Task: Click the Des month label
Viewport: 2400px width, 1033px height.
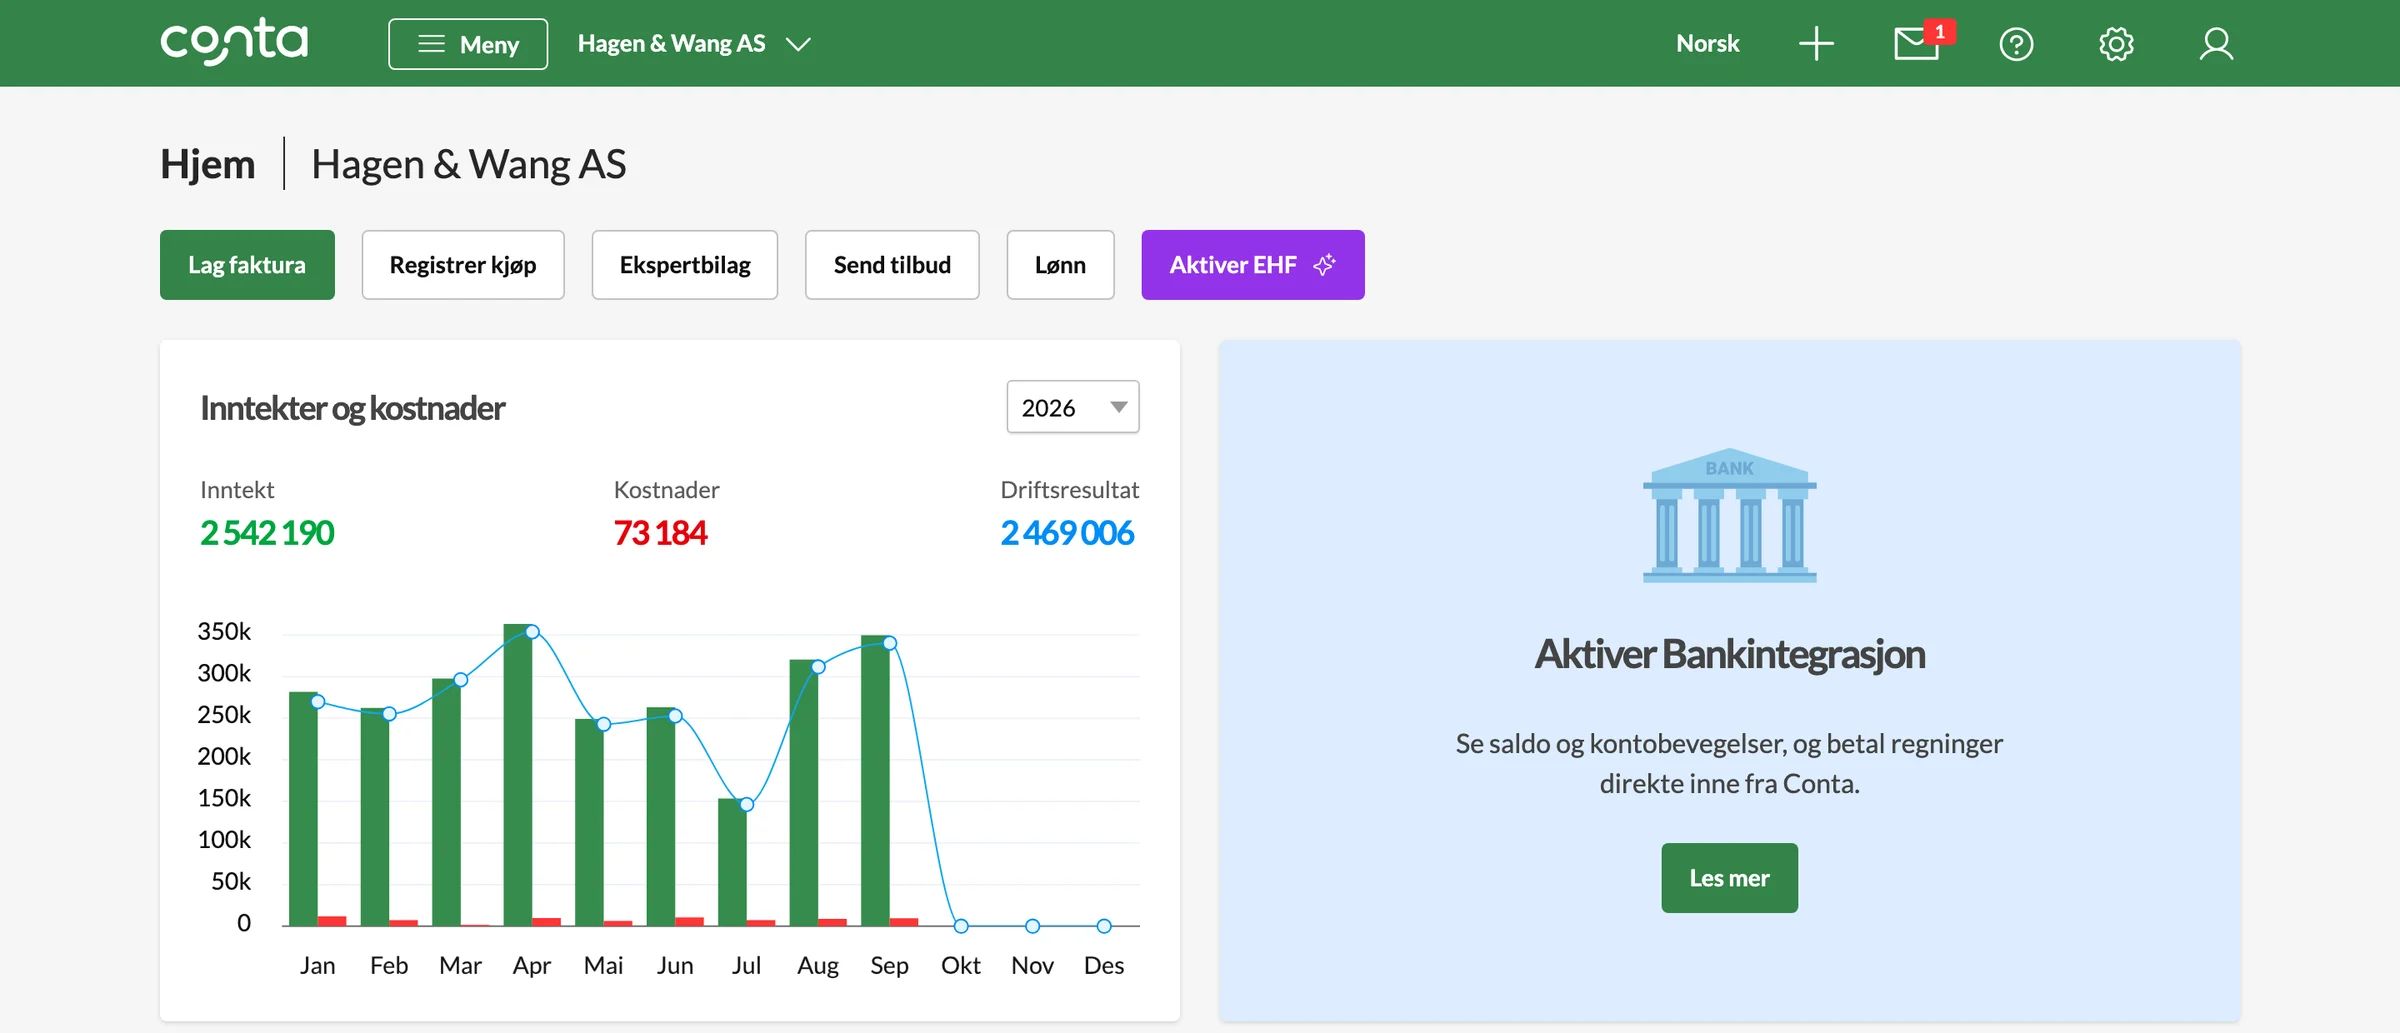Action: [x=1104, y=965]
